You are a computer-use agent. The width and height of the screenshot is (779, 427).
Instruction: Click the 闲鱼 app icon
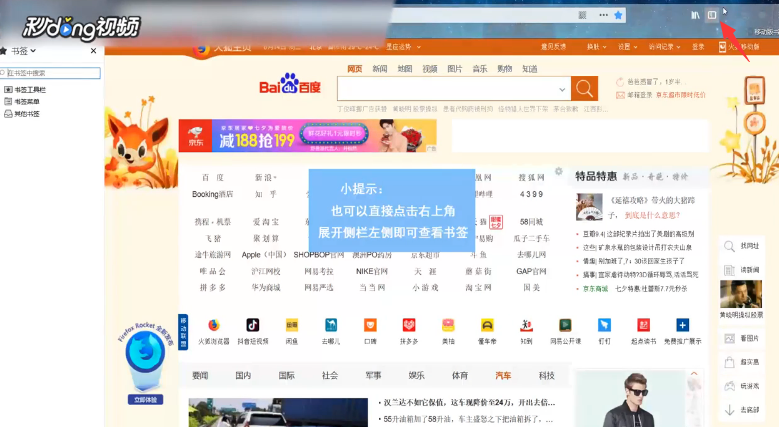click(292, 325)
